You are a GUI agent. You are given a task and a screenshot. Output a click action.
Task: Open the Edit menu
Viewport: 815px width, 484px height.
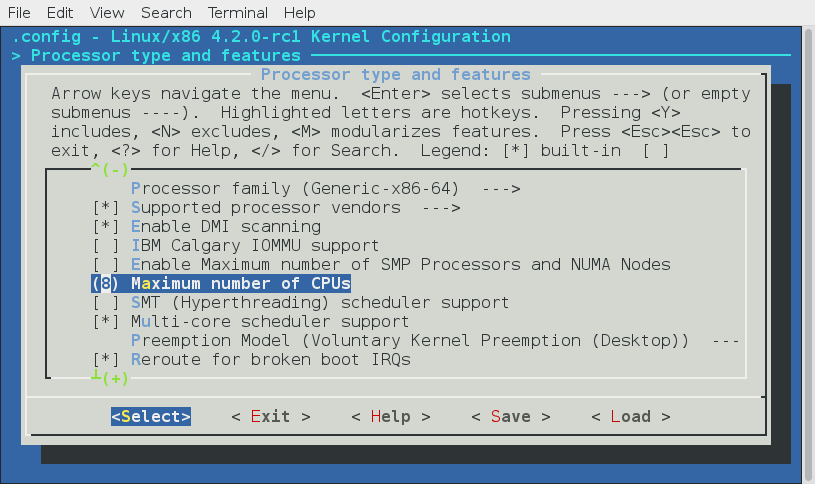point(60,13)
